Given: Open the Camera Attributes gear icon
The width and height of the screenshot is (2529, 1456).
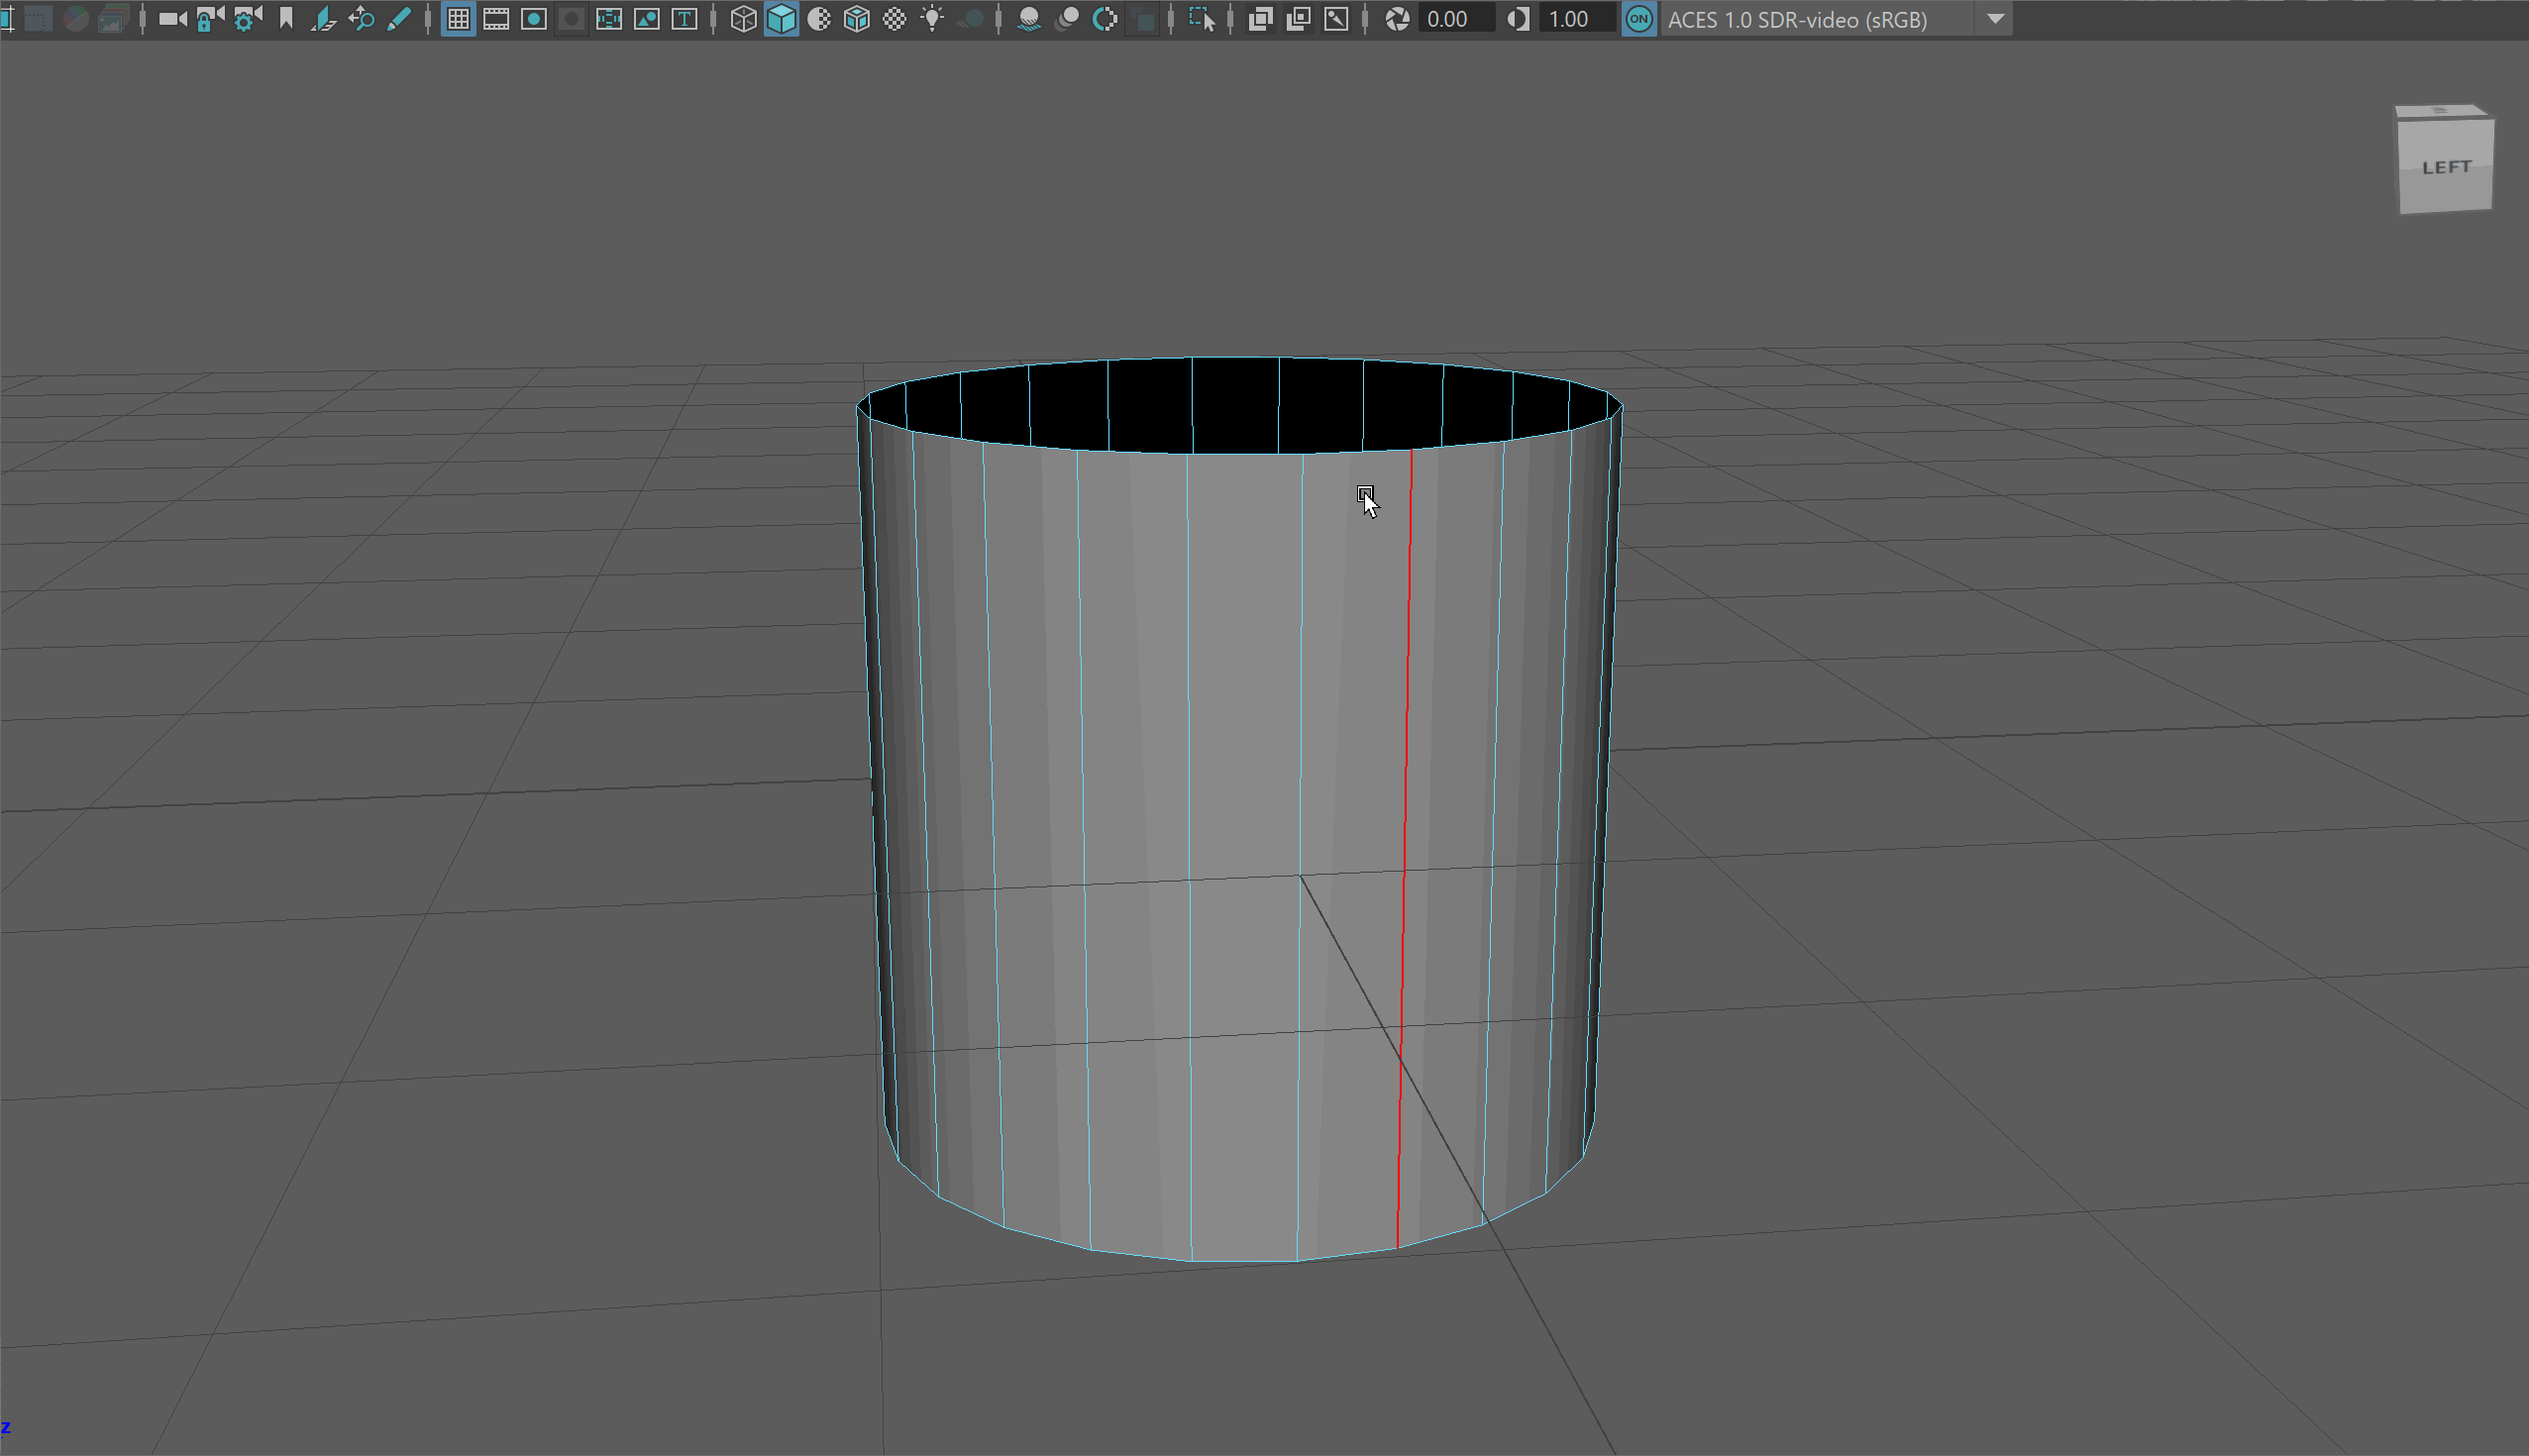Looking at the screenshot, I should (x=247, y=19).
